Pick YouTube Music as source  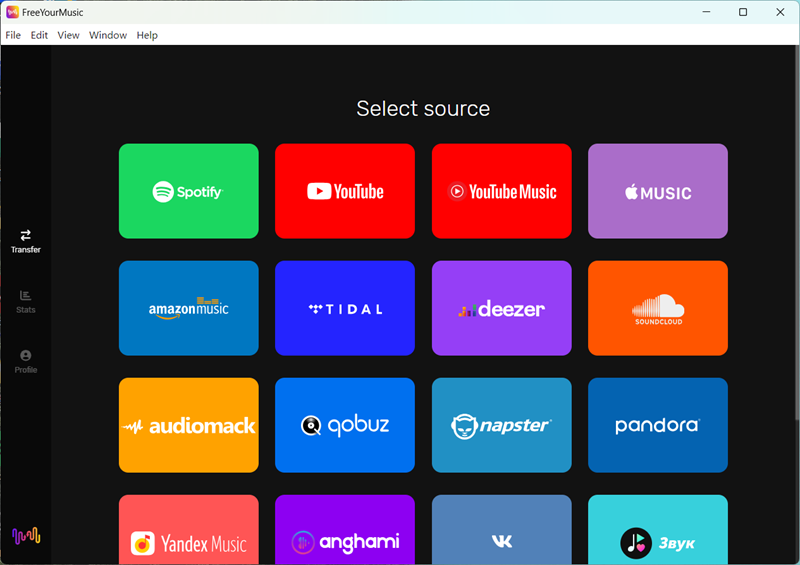point(502,191)
